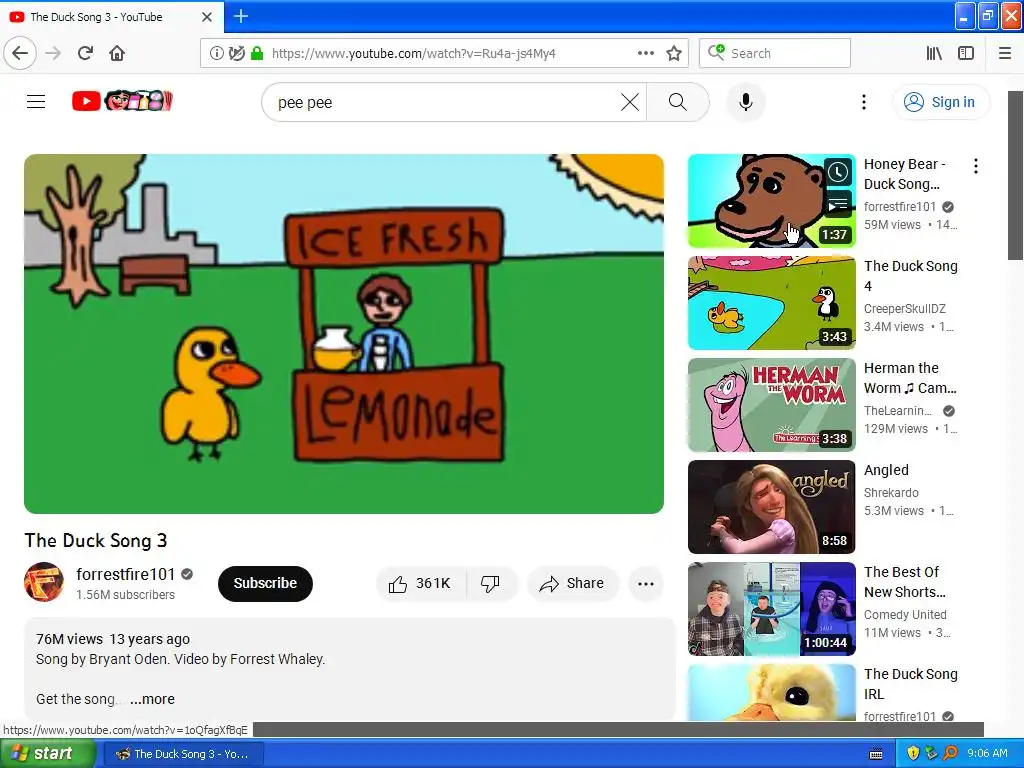This screenshot has height=768, width=1024.
Task: Open forrestfire101 channel name link
Action: tap(125, 574)
